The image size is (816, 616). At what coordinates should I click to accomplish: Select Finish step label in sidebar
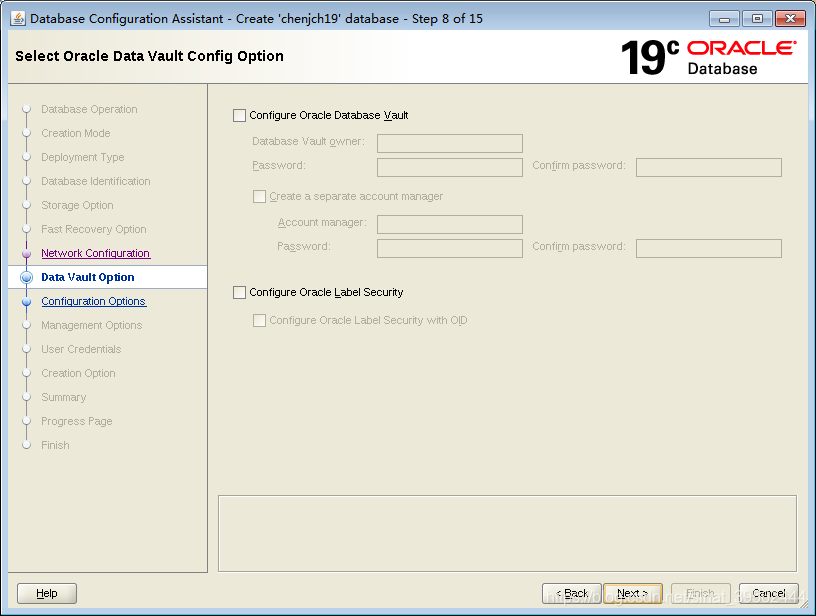pyautogui.click(x=55, y=445)
